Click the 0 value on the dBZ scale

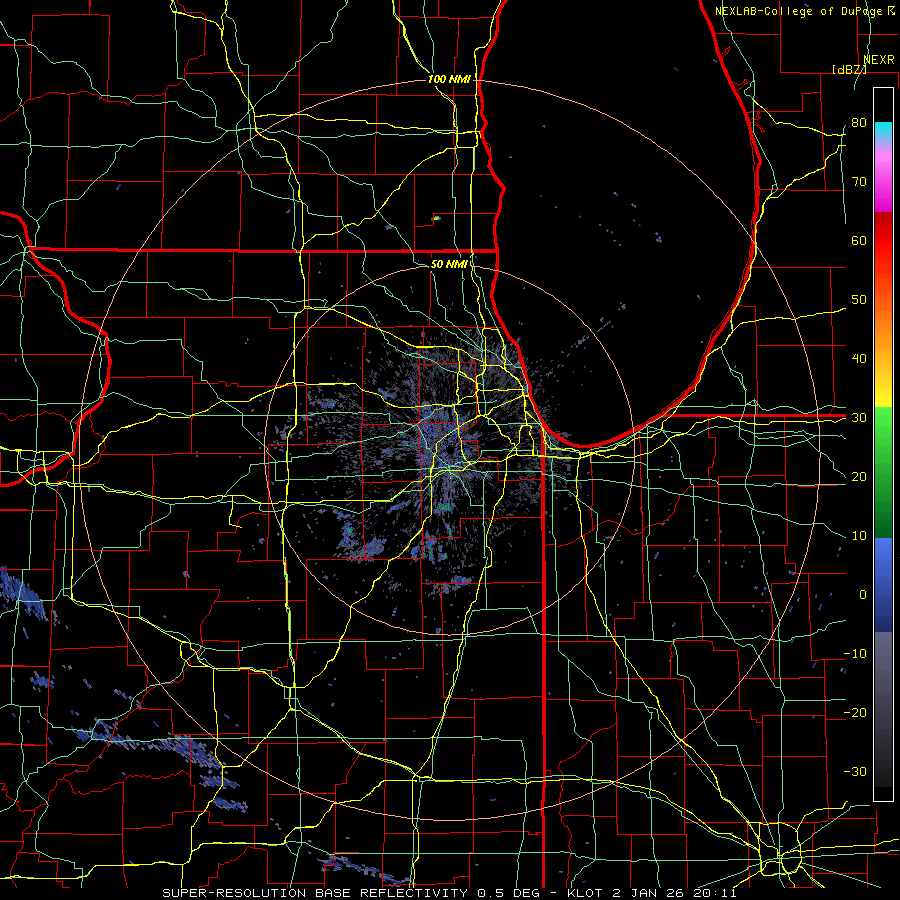[863, 595]
